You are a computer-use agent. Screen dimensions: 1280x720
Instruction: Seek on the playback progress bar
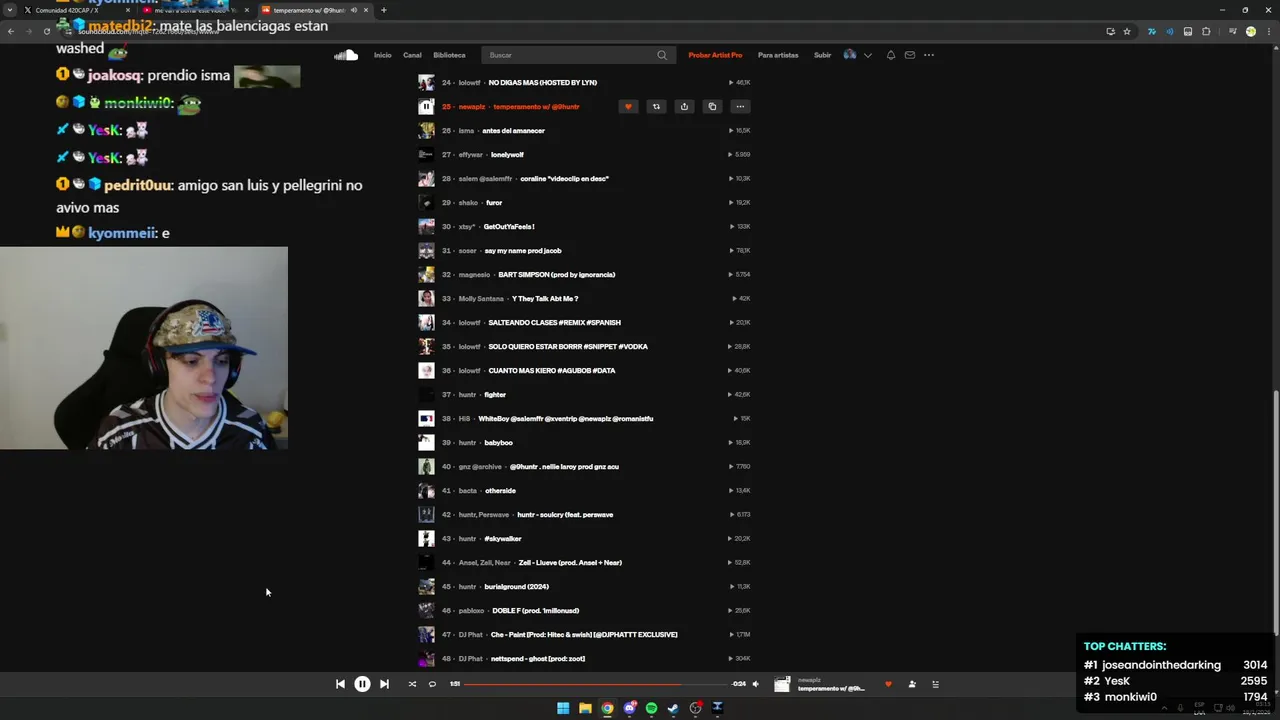click(596, 684)
